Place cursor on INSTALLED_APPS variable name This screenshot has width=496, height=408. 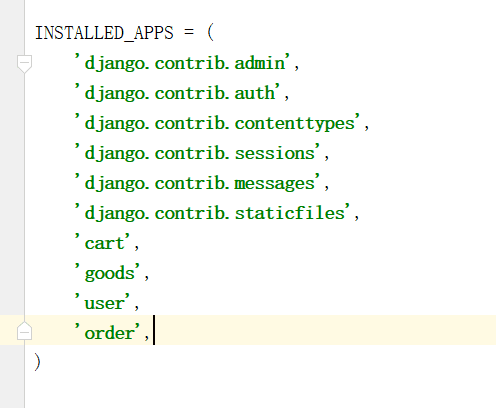tap(104, 33)
